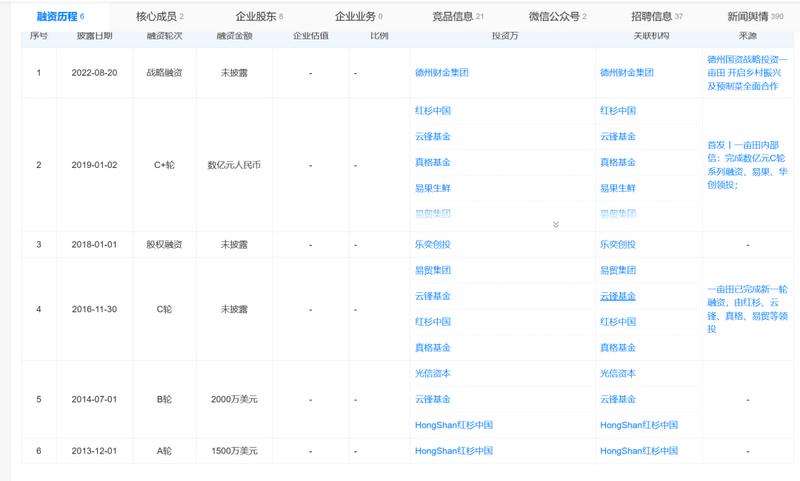Open 真格基金 investor link in the C+轮 row
This screenshot has width=800, height=481.
pyautogui.click(x=433, y=162)
